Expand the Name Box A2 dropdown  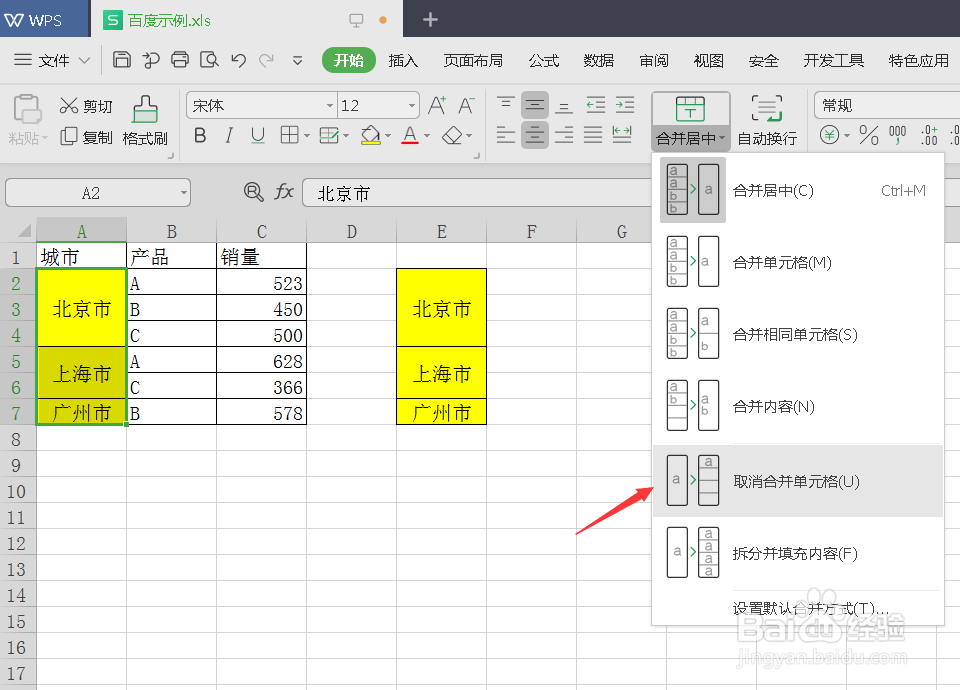(183, 193)
